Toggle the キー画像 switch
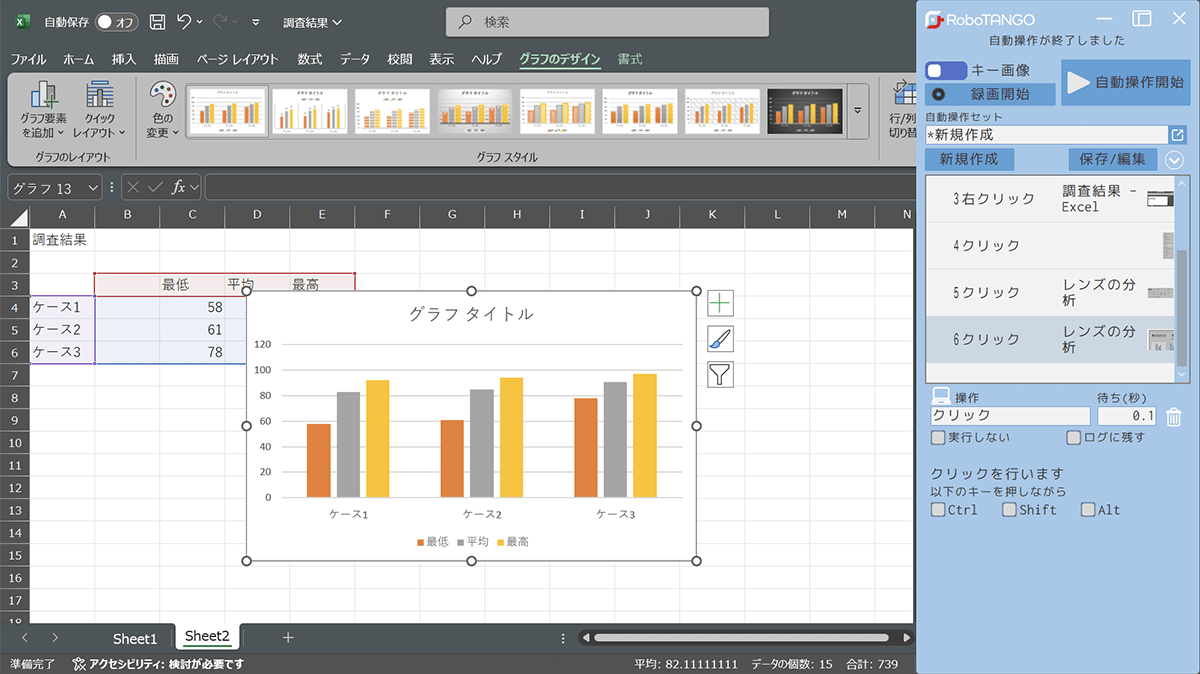Screen dimensions: 1200x674 [x=946, y=71]
